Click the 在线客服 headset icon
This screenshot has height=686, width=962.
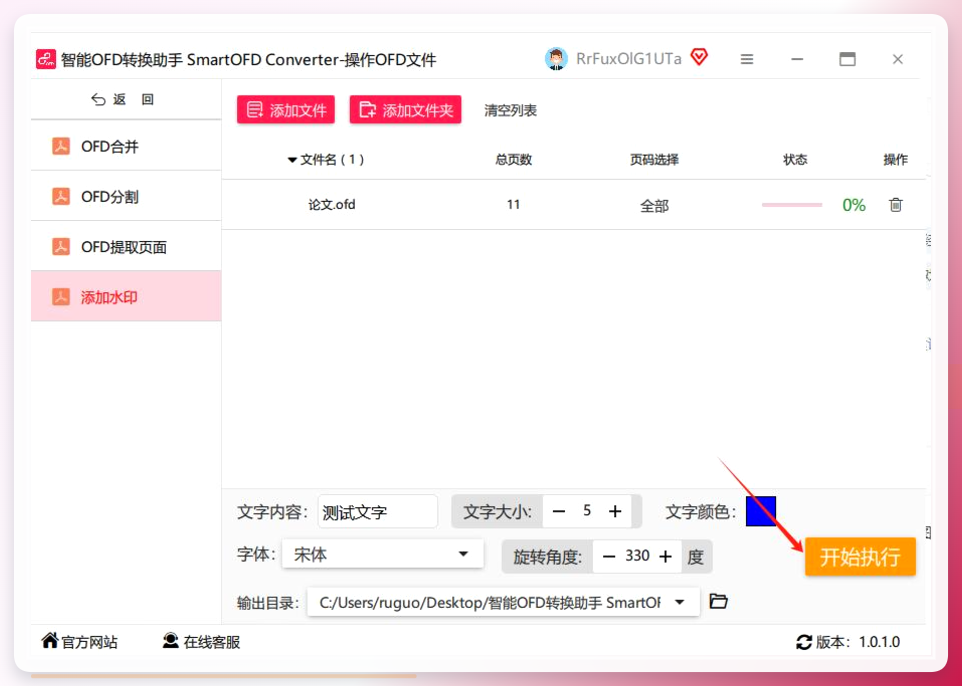(171, 641)
